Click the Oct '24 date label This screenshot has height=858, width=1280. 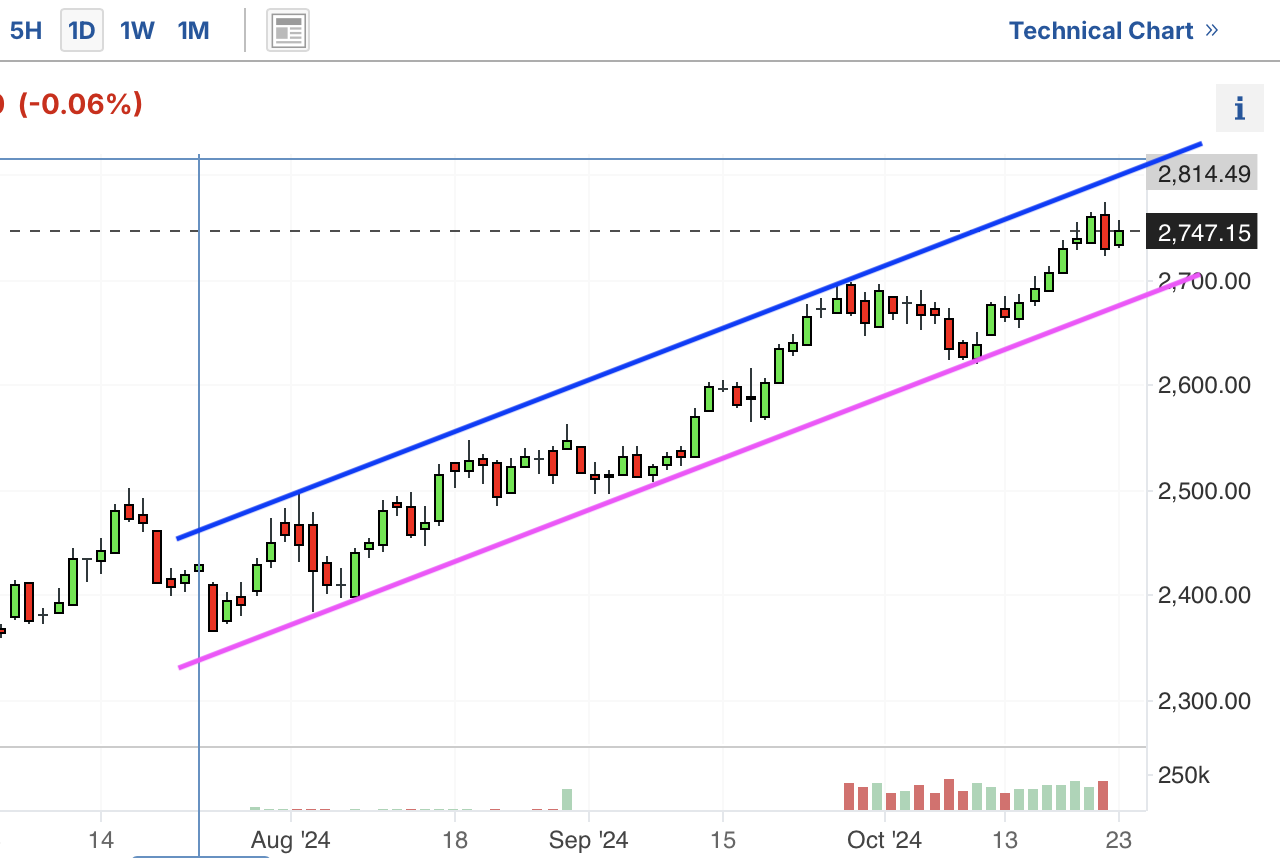[x=885, y=840]
